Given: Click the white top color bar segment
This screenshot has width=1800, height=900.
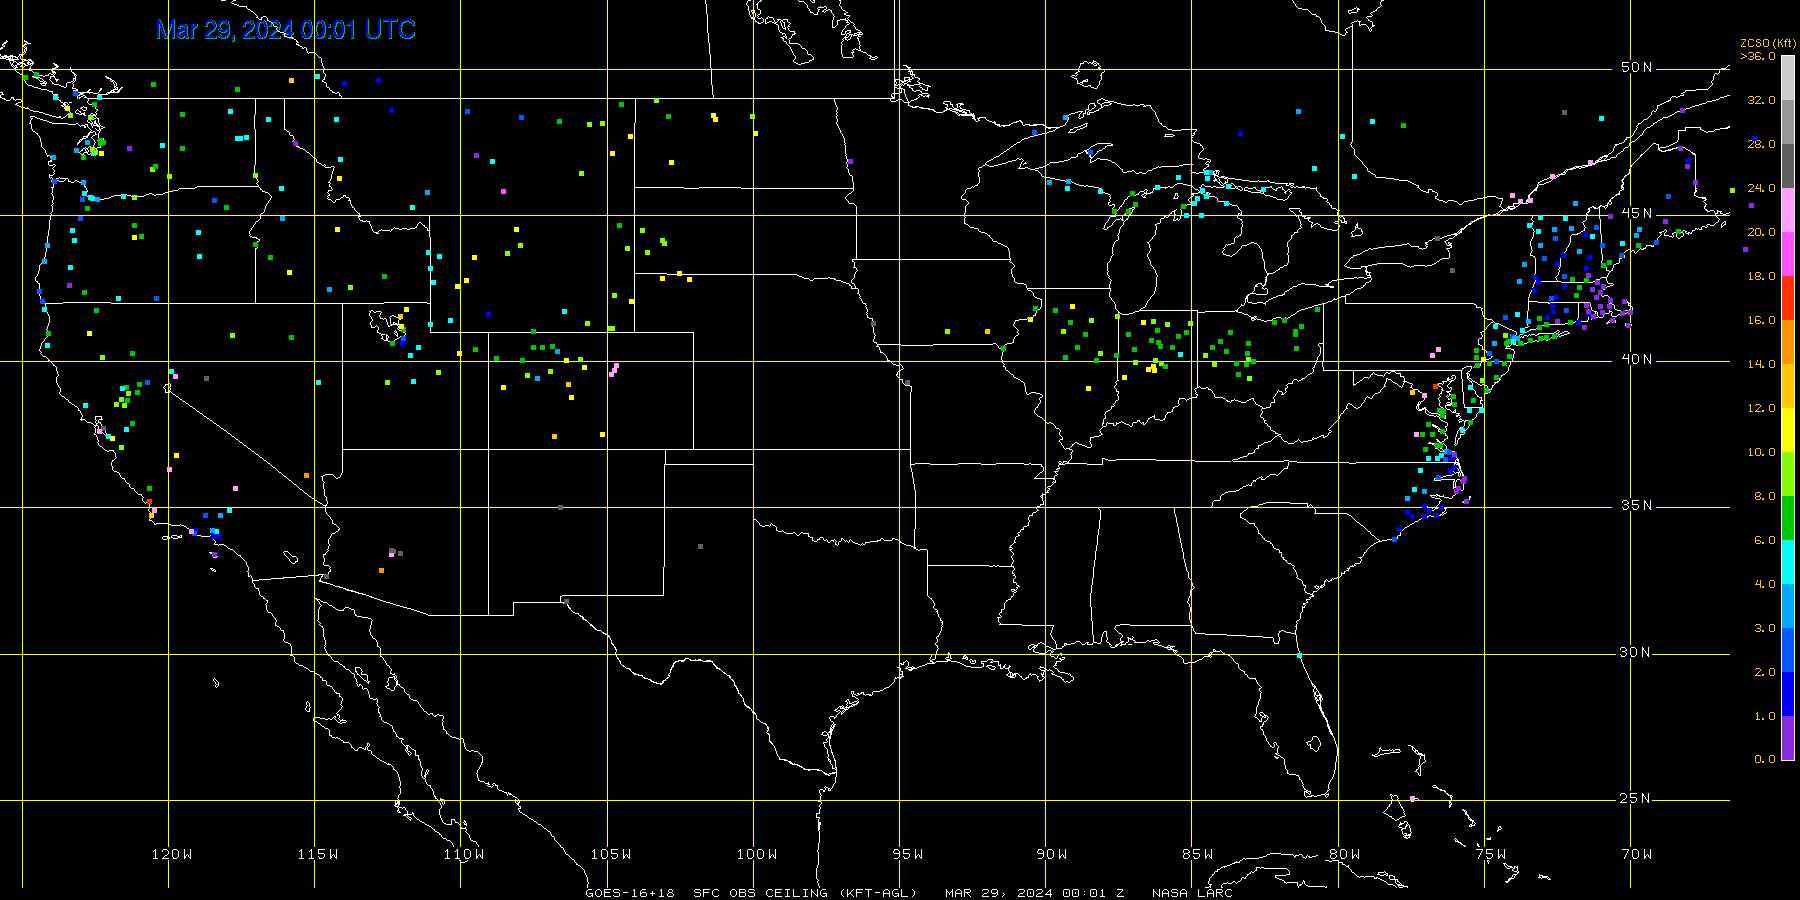Looking at the screenshot, I should (1788, 78).
